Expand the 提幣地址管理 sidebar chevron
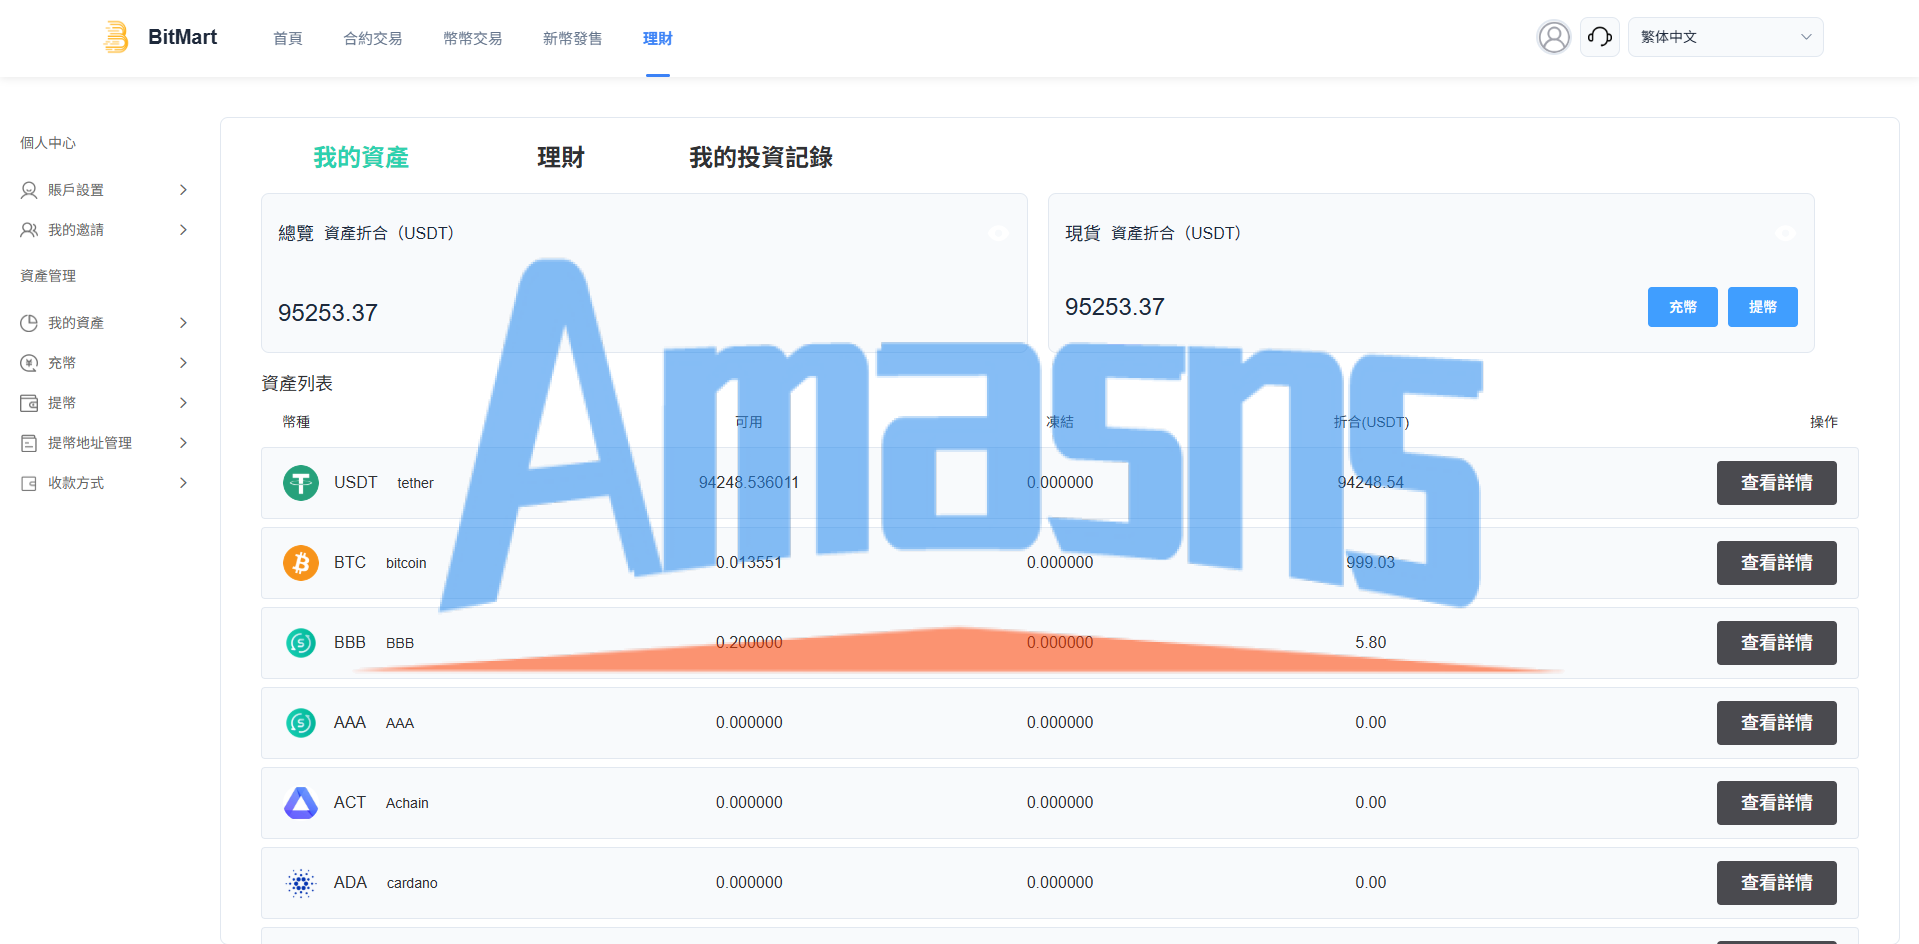 click(183, 443)
